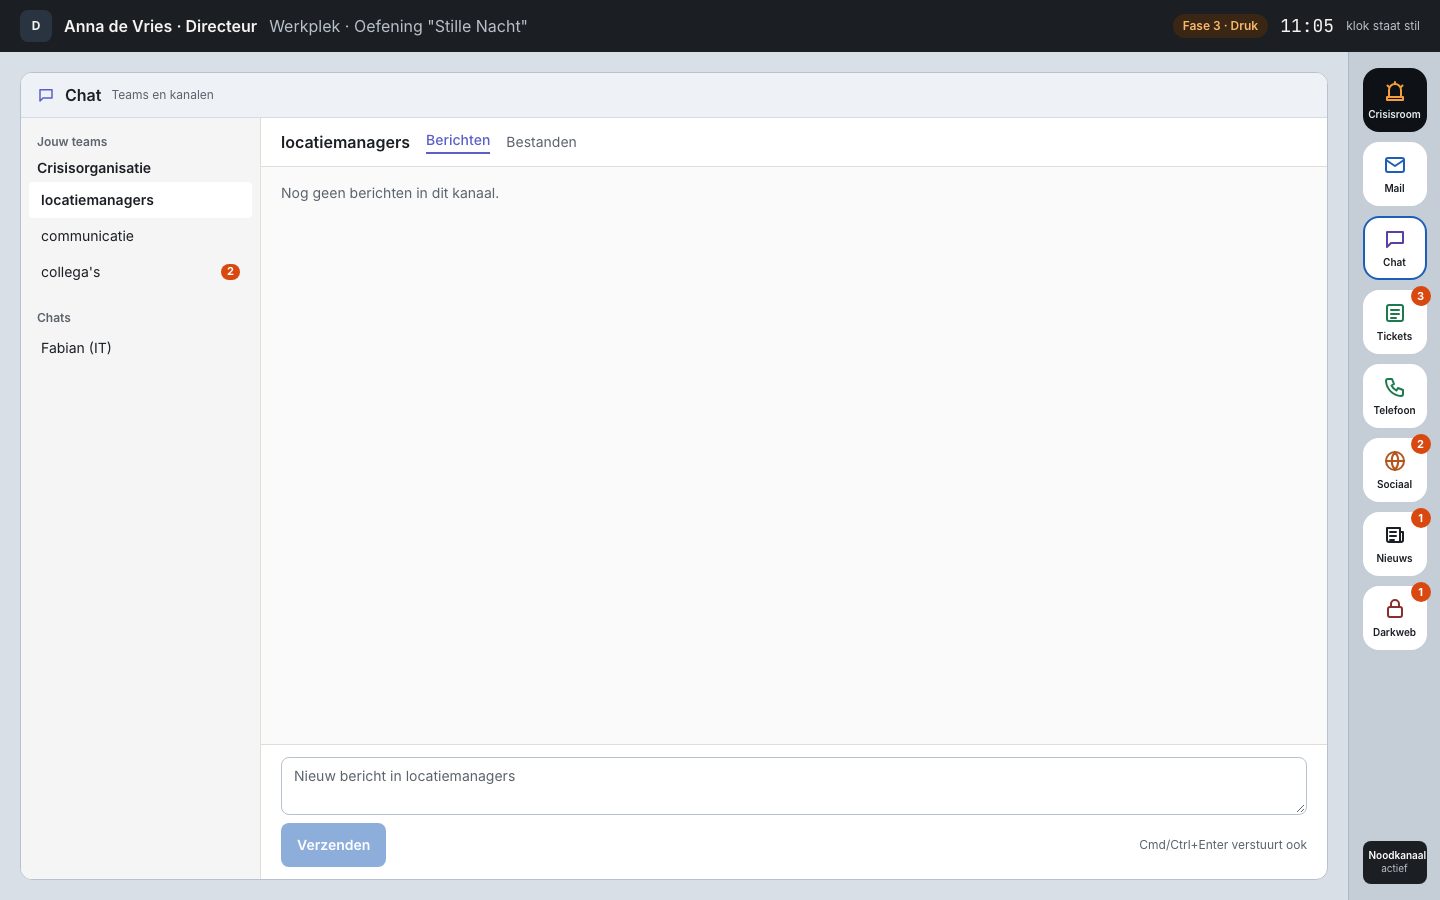This screenshot has width=1440, height=900.
Task: Open the Fabian (IT) chat
Action: coord(140,348)
